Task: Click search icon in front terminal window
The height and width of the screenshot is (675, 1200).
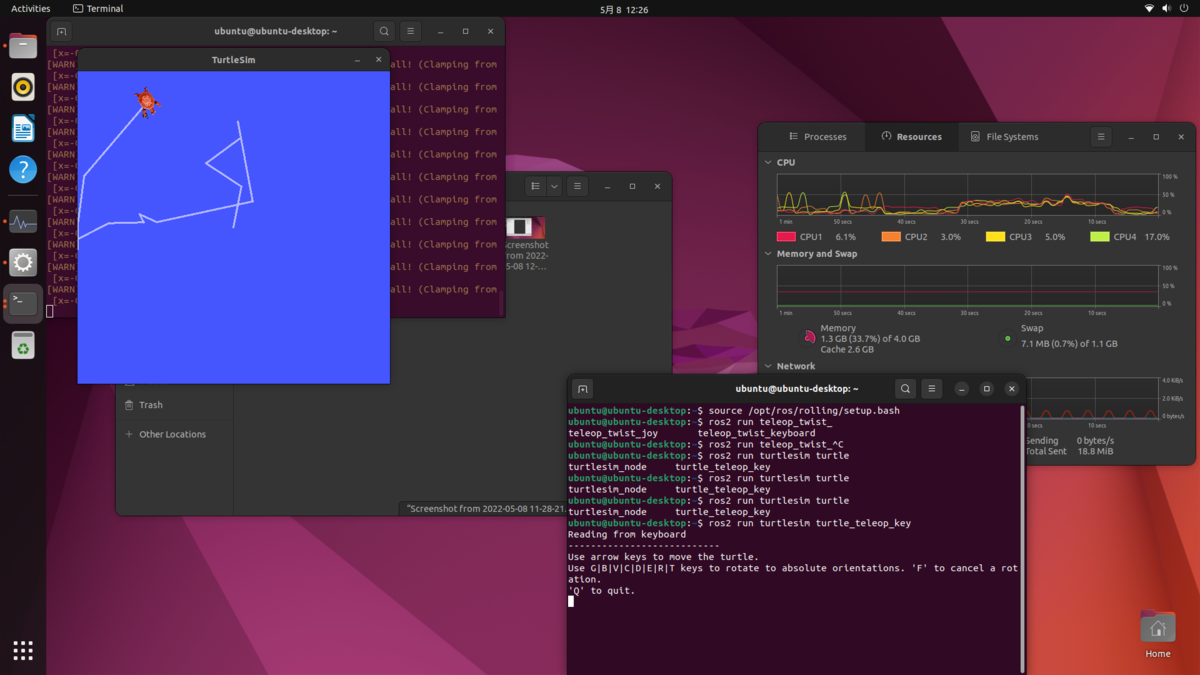Action: 905,389
